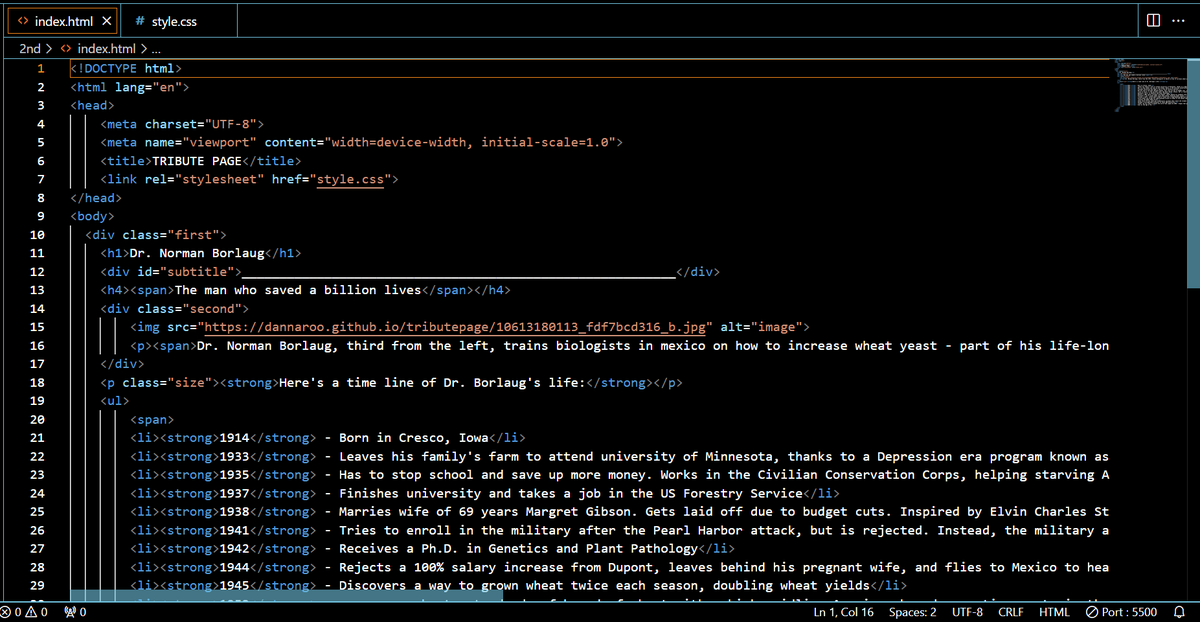Click line number 19 in the gutter

point(37,401)
